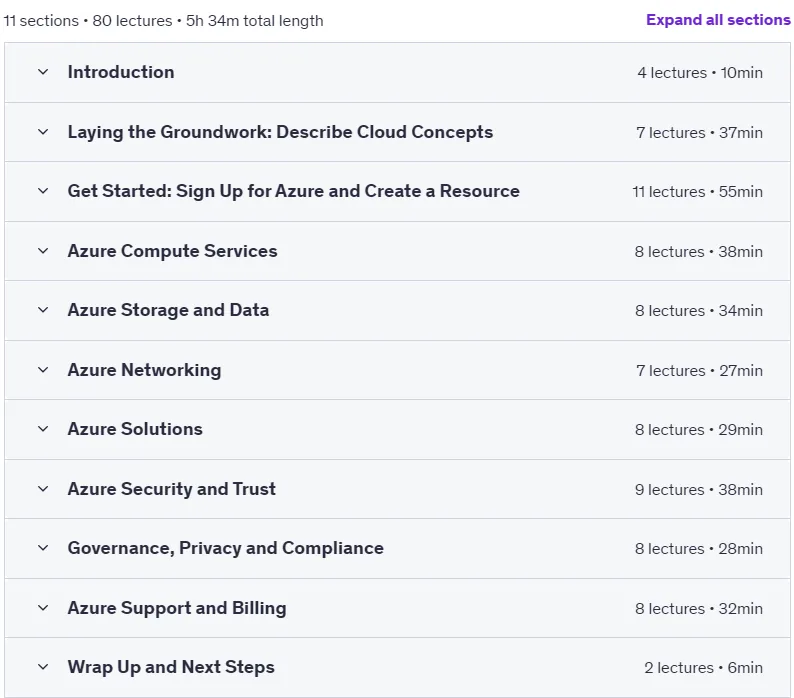This screenshot has width=794, height=698.
Task: Open the Azure Support and Billing title
Action: (177, 608)
